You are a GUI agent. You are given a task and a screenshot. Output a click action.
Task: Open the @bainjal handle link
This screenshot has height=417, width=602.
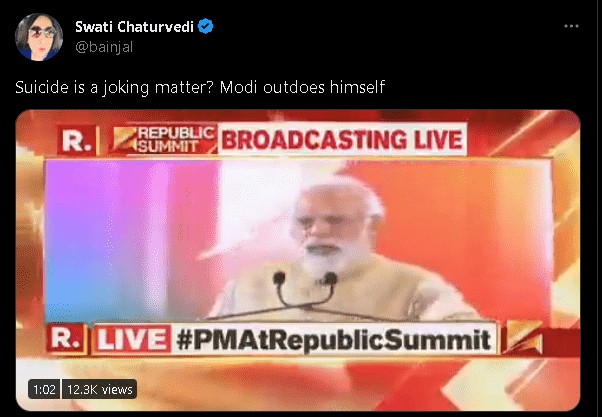point(104,47)
